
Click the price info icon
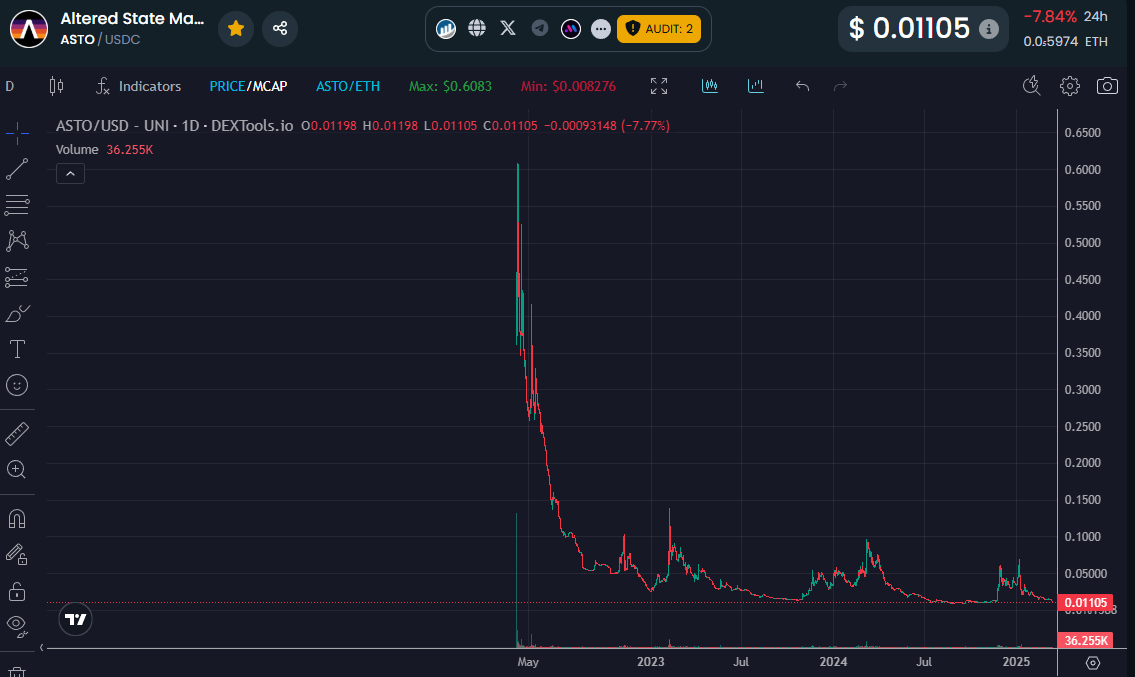[988, 29]
